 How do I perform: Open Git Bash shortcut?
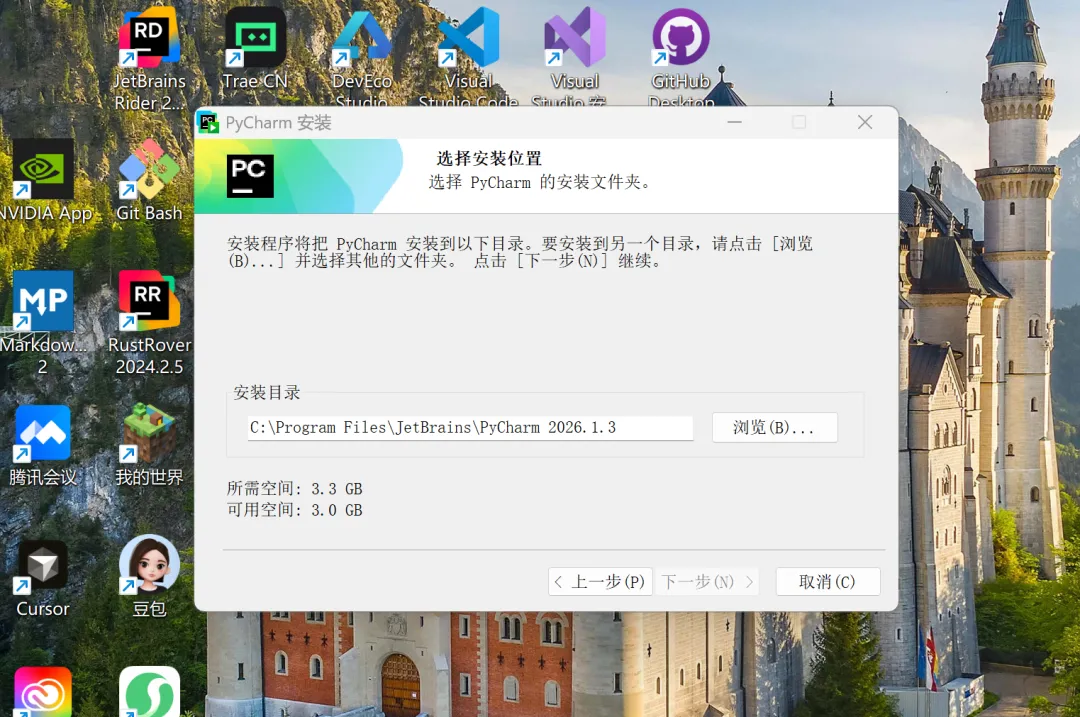click(x=149, y=180)
